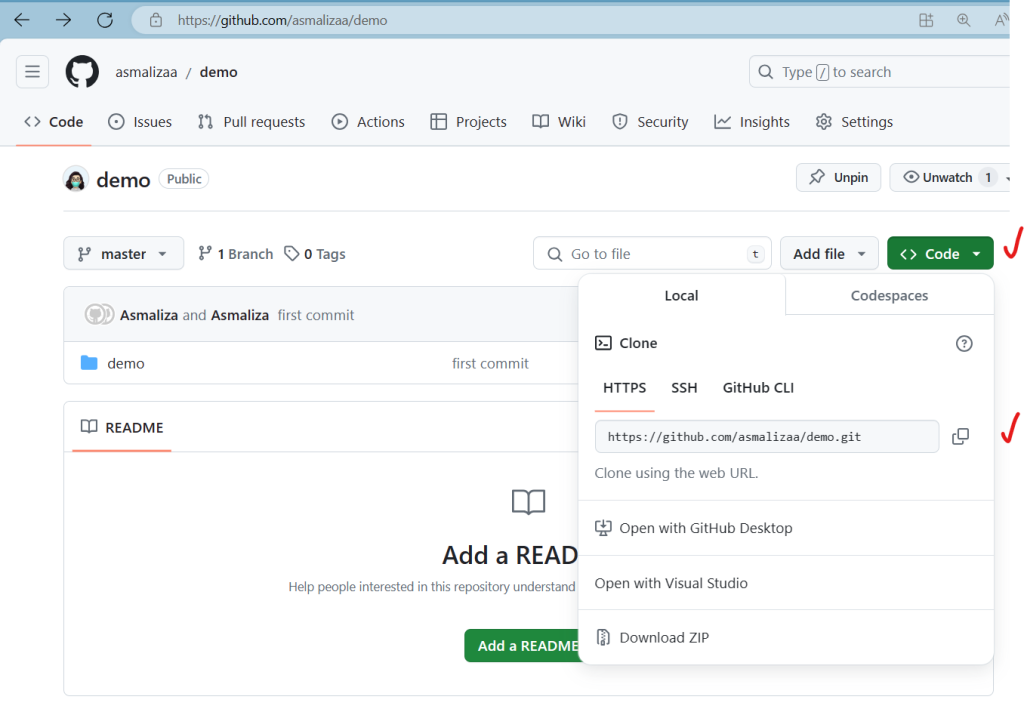This screenshot has height=712, width=1024.
Task: Click the Go to file search field
Action: (x=652, y=254)
